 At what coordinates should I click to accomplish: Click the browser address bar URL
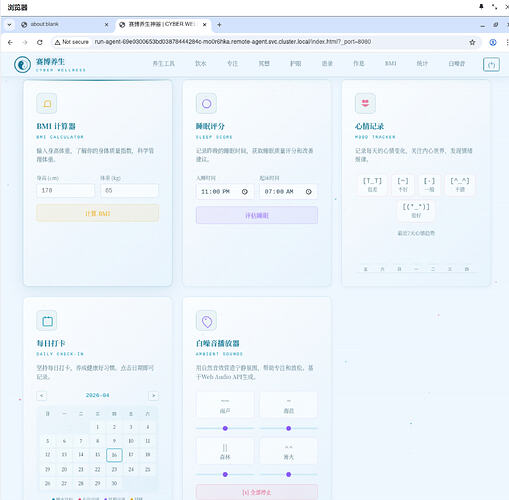pyautogui.click(x=233, y=42)
